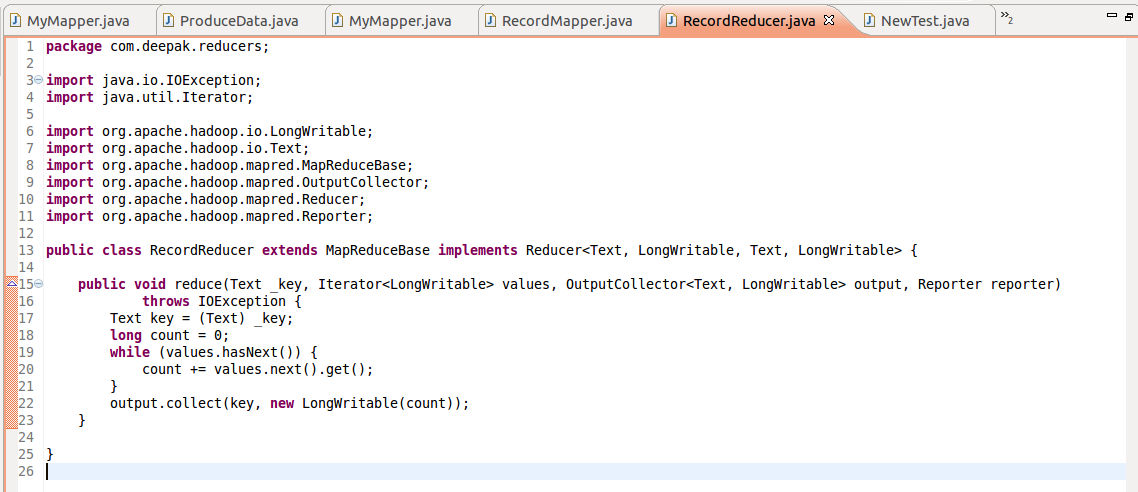Place cursor on empty highlighted line 26
Image resolution: width=1138 pixels, height=492 pixels.
584,472
